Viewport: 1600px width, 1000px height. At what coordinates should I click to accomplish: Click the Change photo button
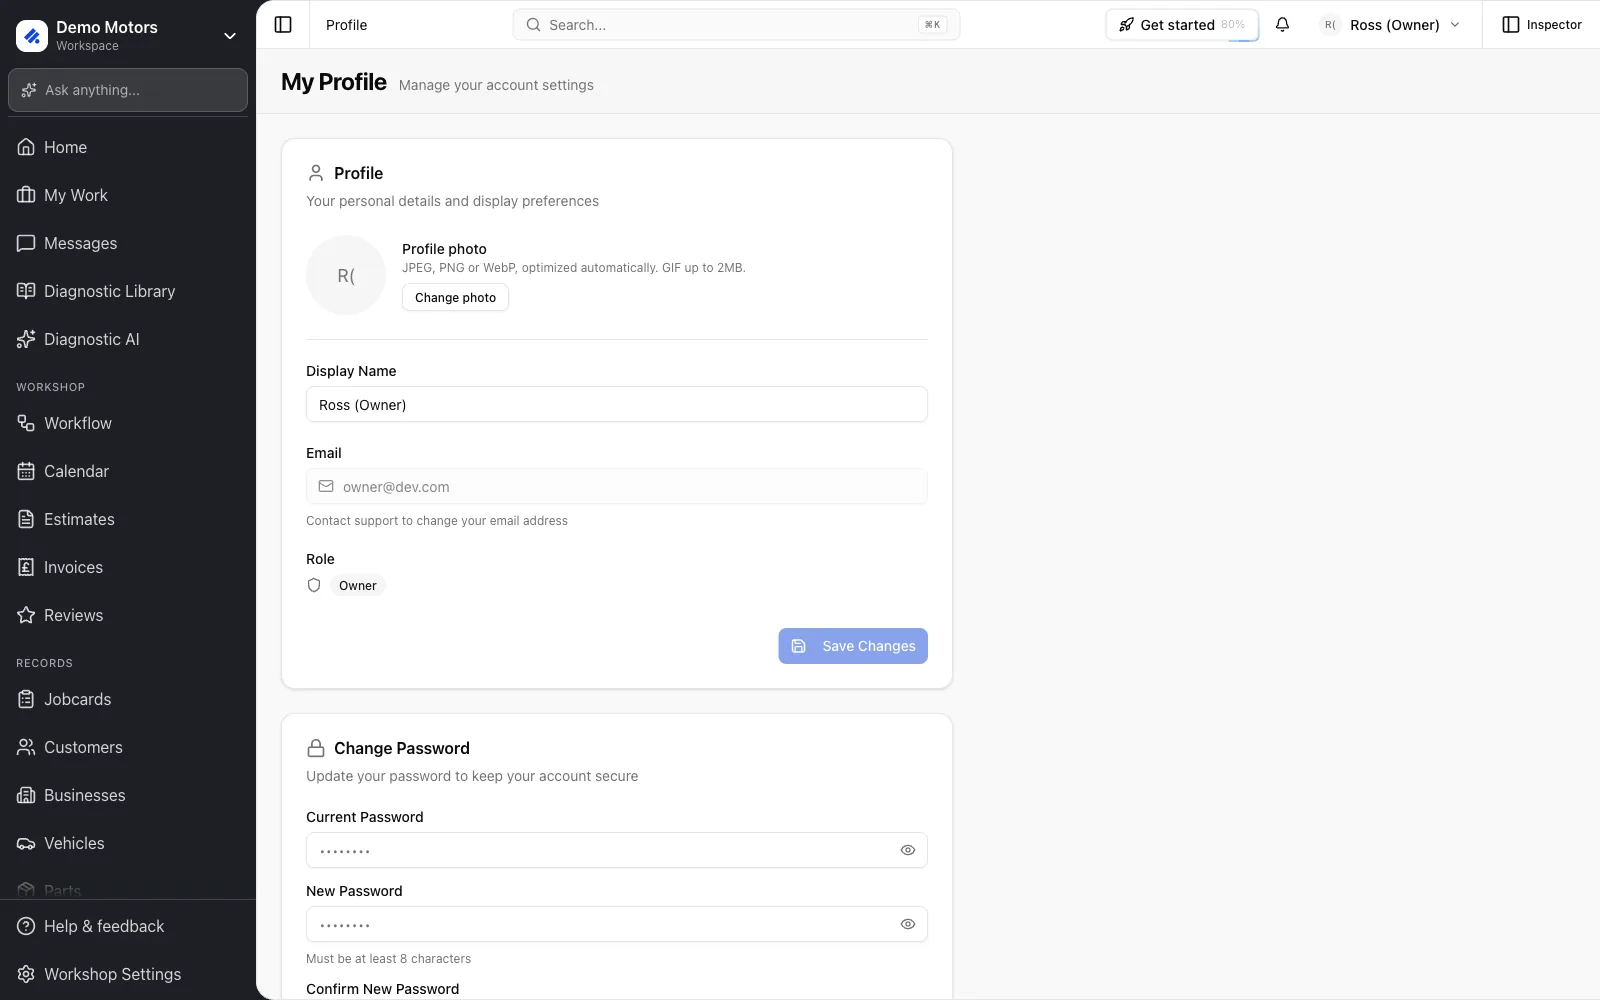pos(455,297)
